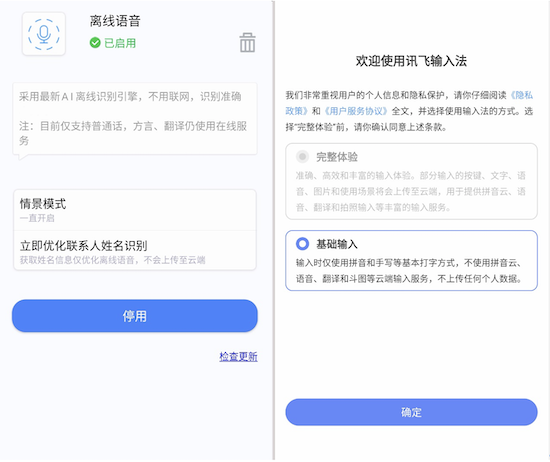Delete offline voice with the trash icon

pos(247,42)
